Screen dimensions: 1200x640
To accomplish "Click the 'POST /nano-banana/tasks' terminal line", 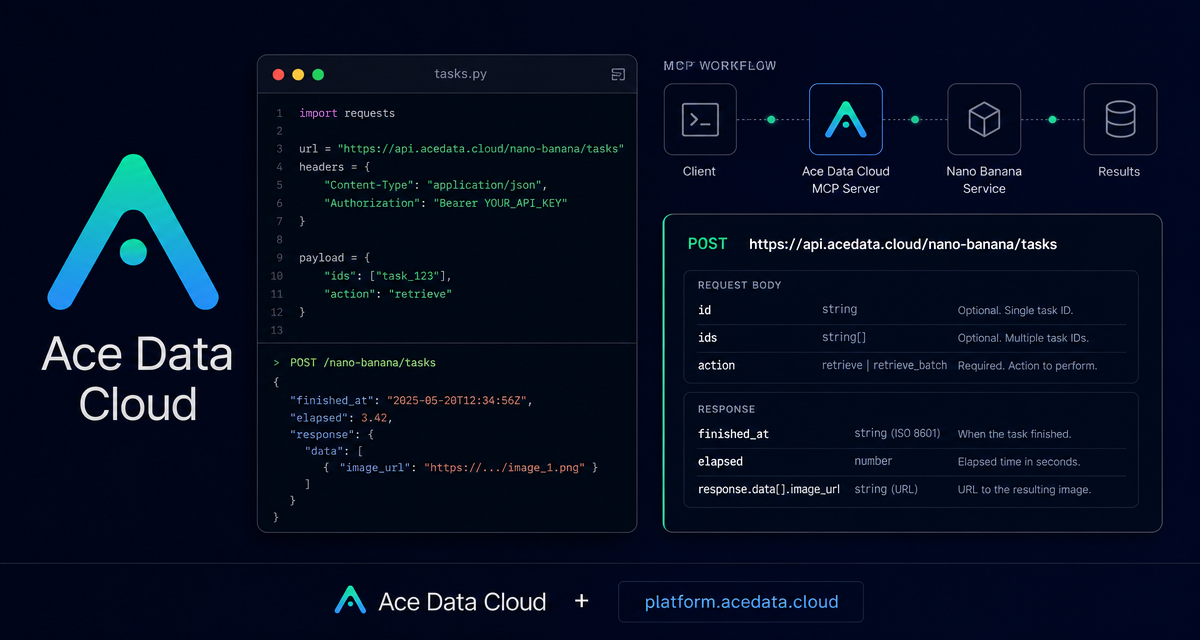I will tap(362, 362).
